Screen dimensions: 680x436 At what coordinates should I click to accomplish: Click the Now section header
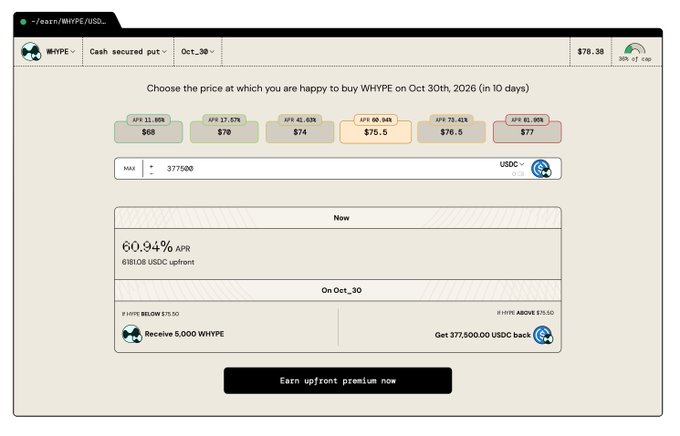pos(338,218)
